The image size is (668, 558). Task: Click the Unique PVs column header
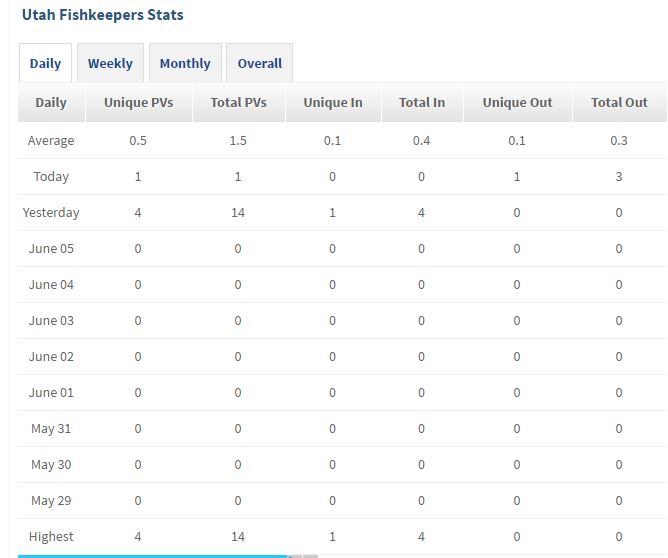click(x=138, y=102)
